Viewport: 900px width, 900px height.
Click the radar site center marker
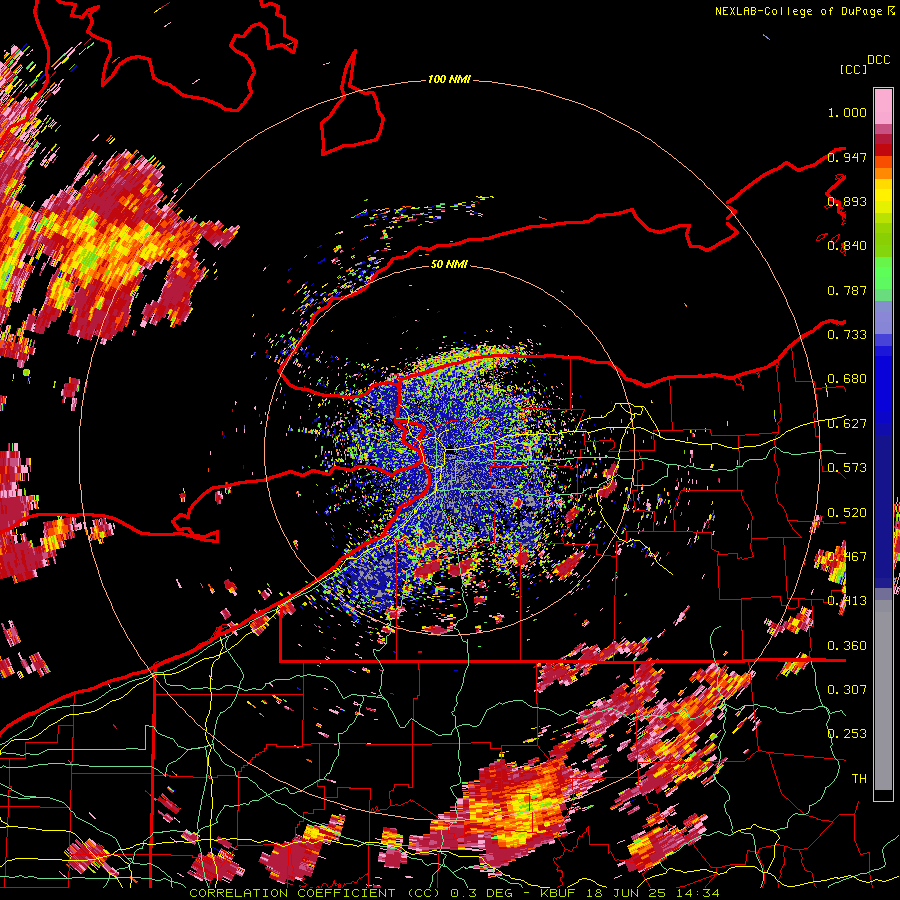coord(451,451)
